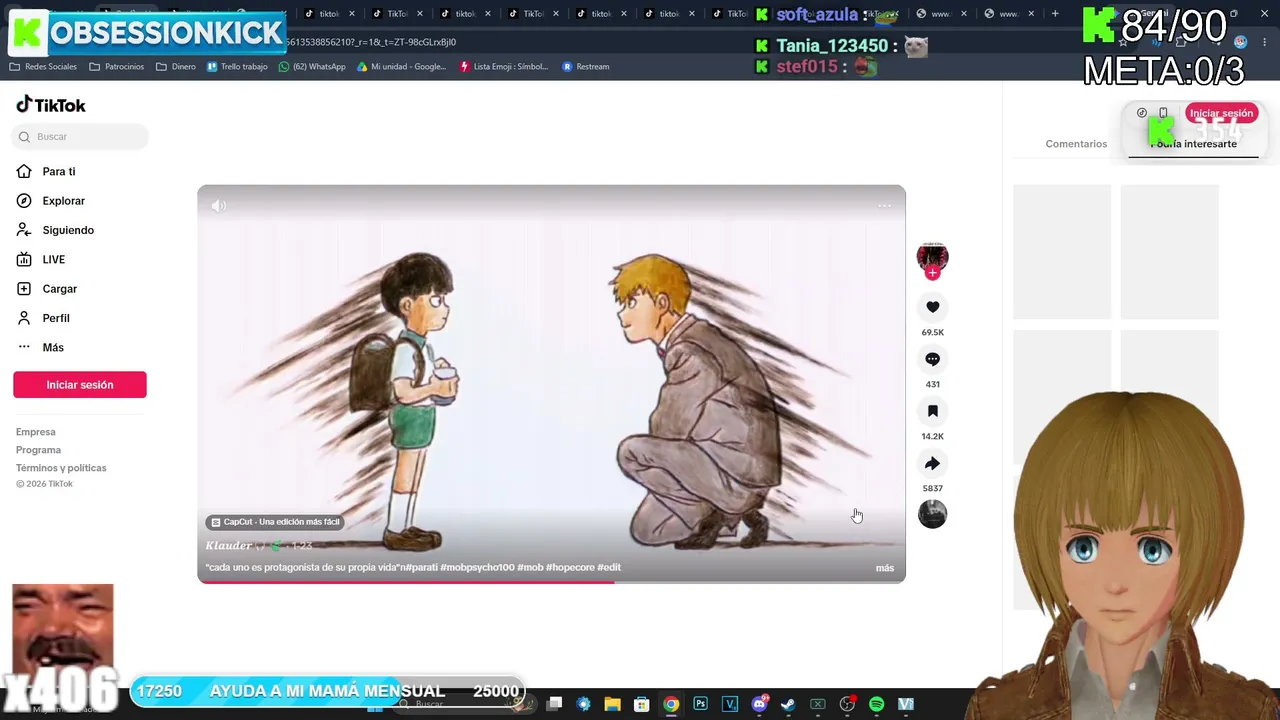The image size is (1280, 720).
Task: Open the Xbox app from the taskbar
Action: point(818,704)
